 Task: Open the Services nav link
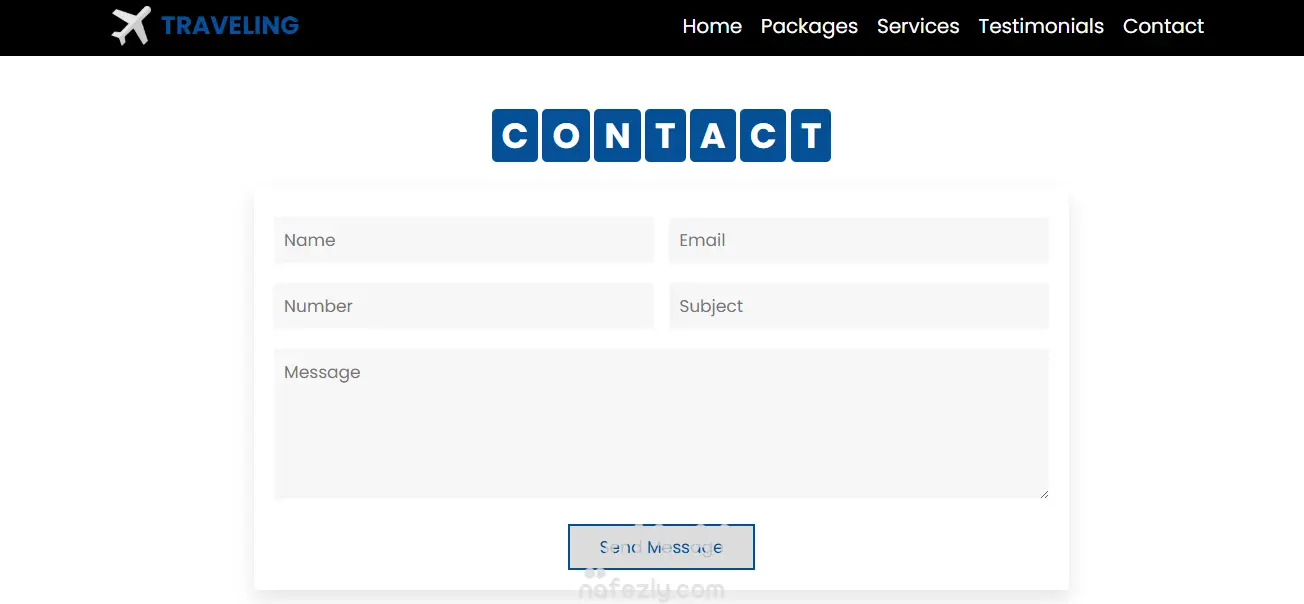click(x=918, y=26)
